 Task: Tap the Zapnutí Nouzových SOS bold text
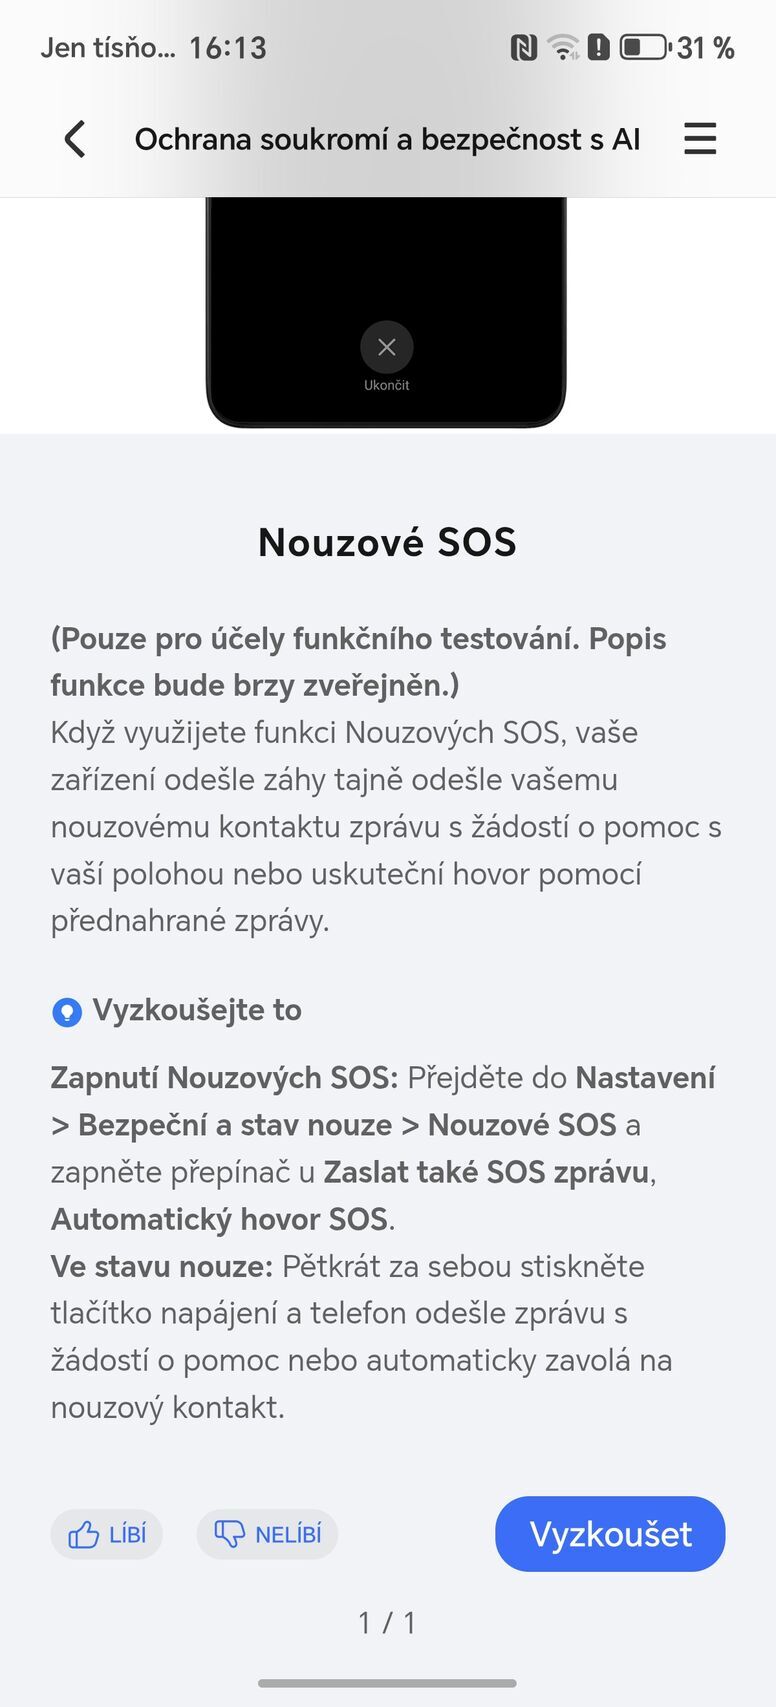coord(224,1078)
